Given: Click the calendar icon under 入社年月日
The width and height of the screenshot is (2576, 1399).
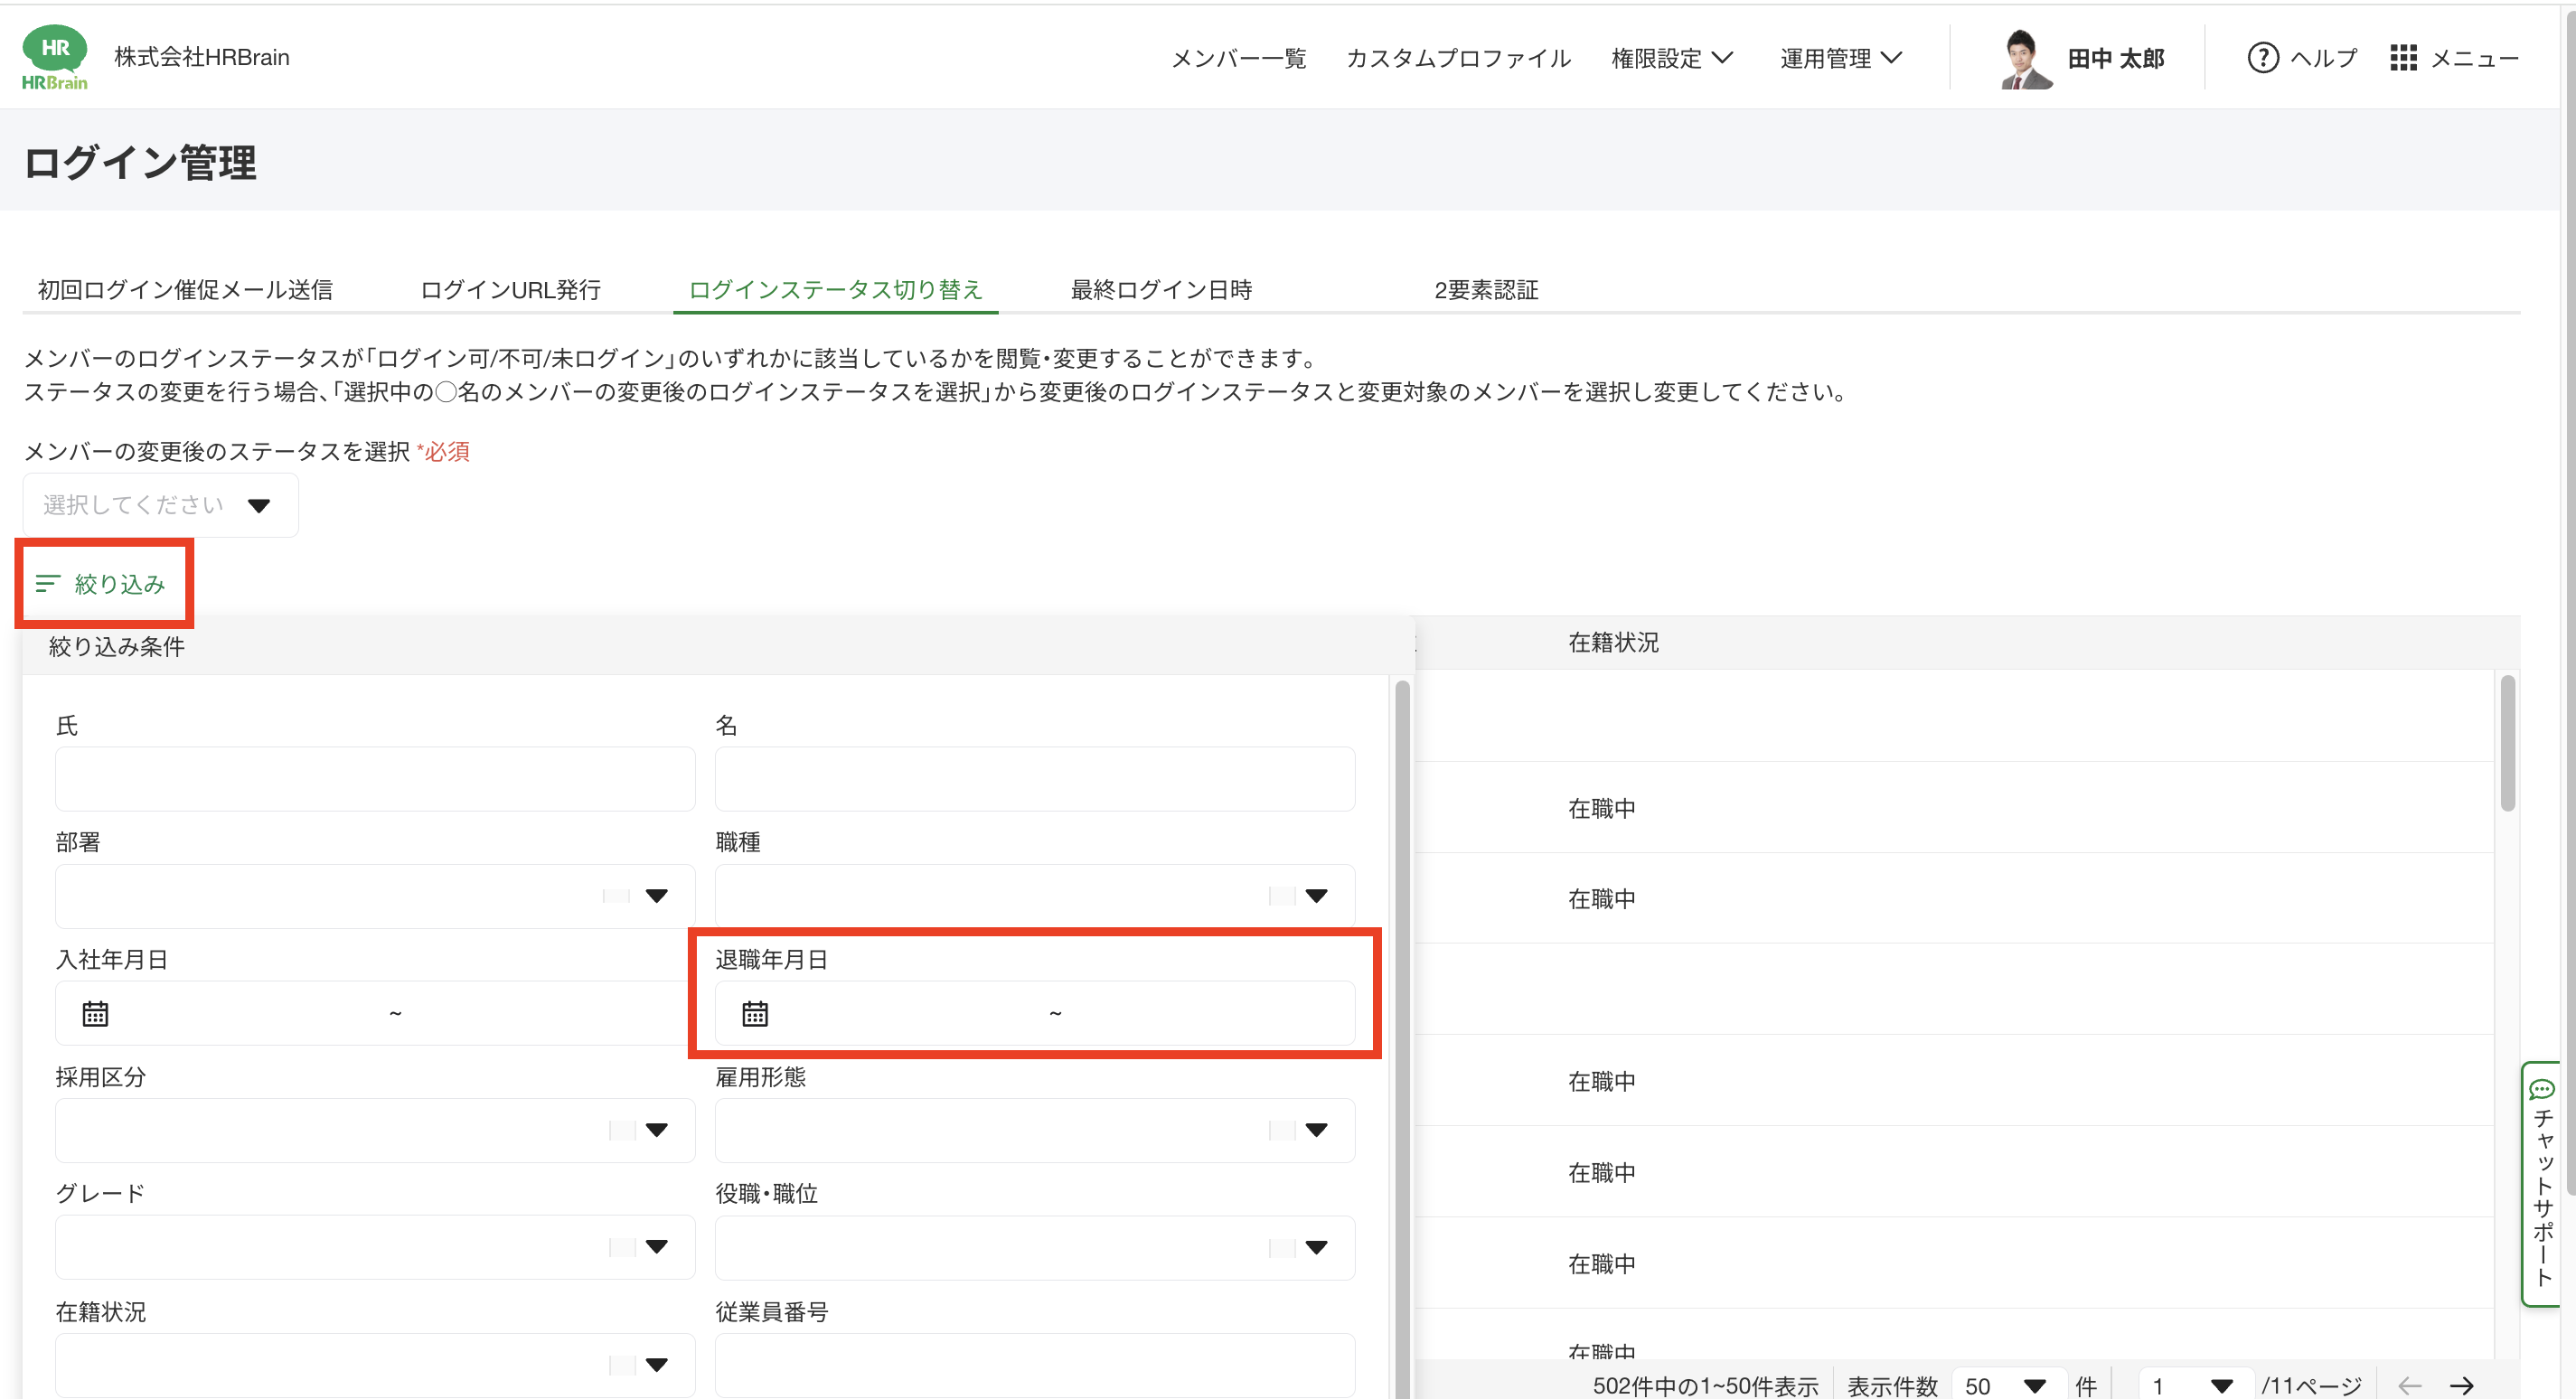Looking at the screenshot, I should (95, 1013).
